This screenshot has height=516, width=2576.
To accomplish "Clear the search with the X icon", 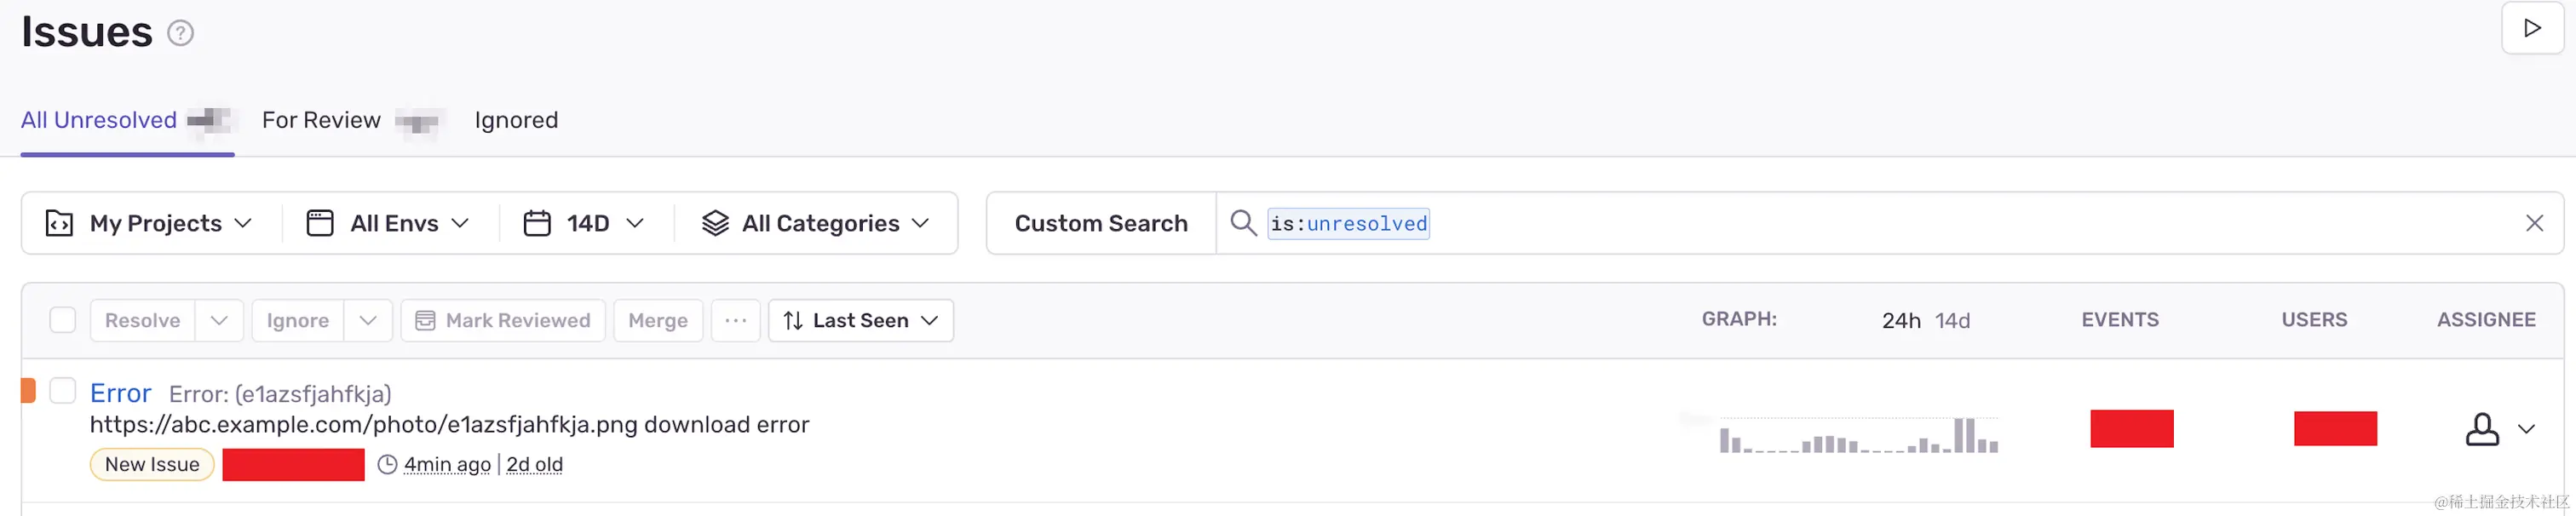I will (x=2533, y=223).
